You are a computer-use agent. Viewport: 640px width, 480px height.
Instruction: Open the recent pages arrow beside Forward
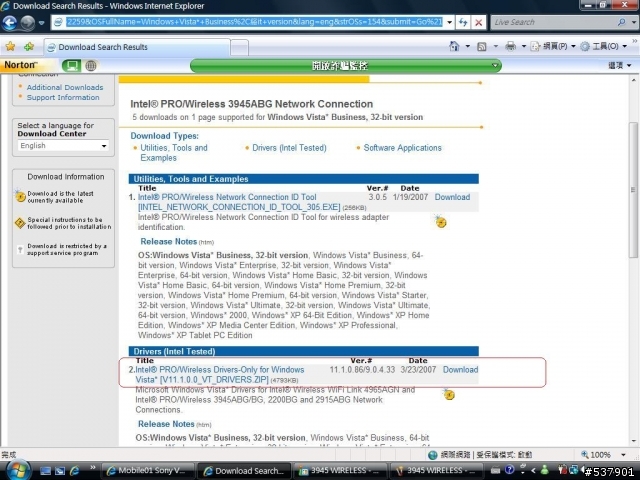(x=41, y=23)
